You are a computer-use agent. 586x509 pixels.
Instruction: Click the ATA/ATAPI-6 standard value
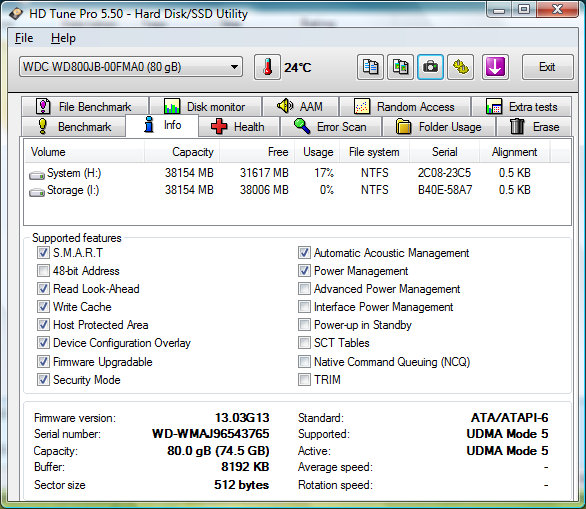point(510,417)
